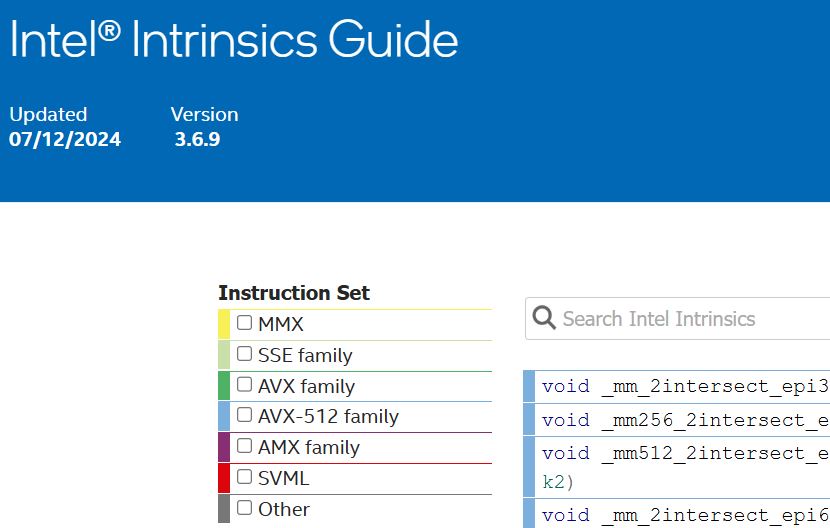
Task: Click the light green SSE family color bar
Action: [x=224, y=355]
